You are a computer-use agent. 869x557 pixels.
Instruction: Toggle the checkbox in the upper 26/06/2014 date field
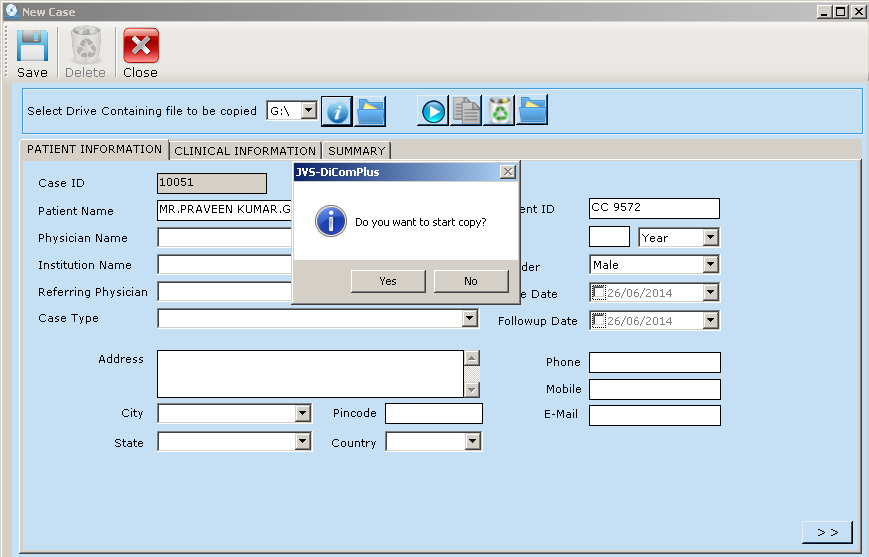pos(599,293)
